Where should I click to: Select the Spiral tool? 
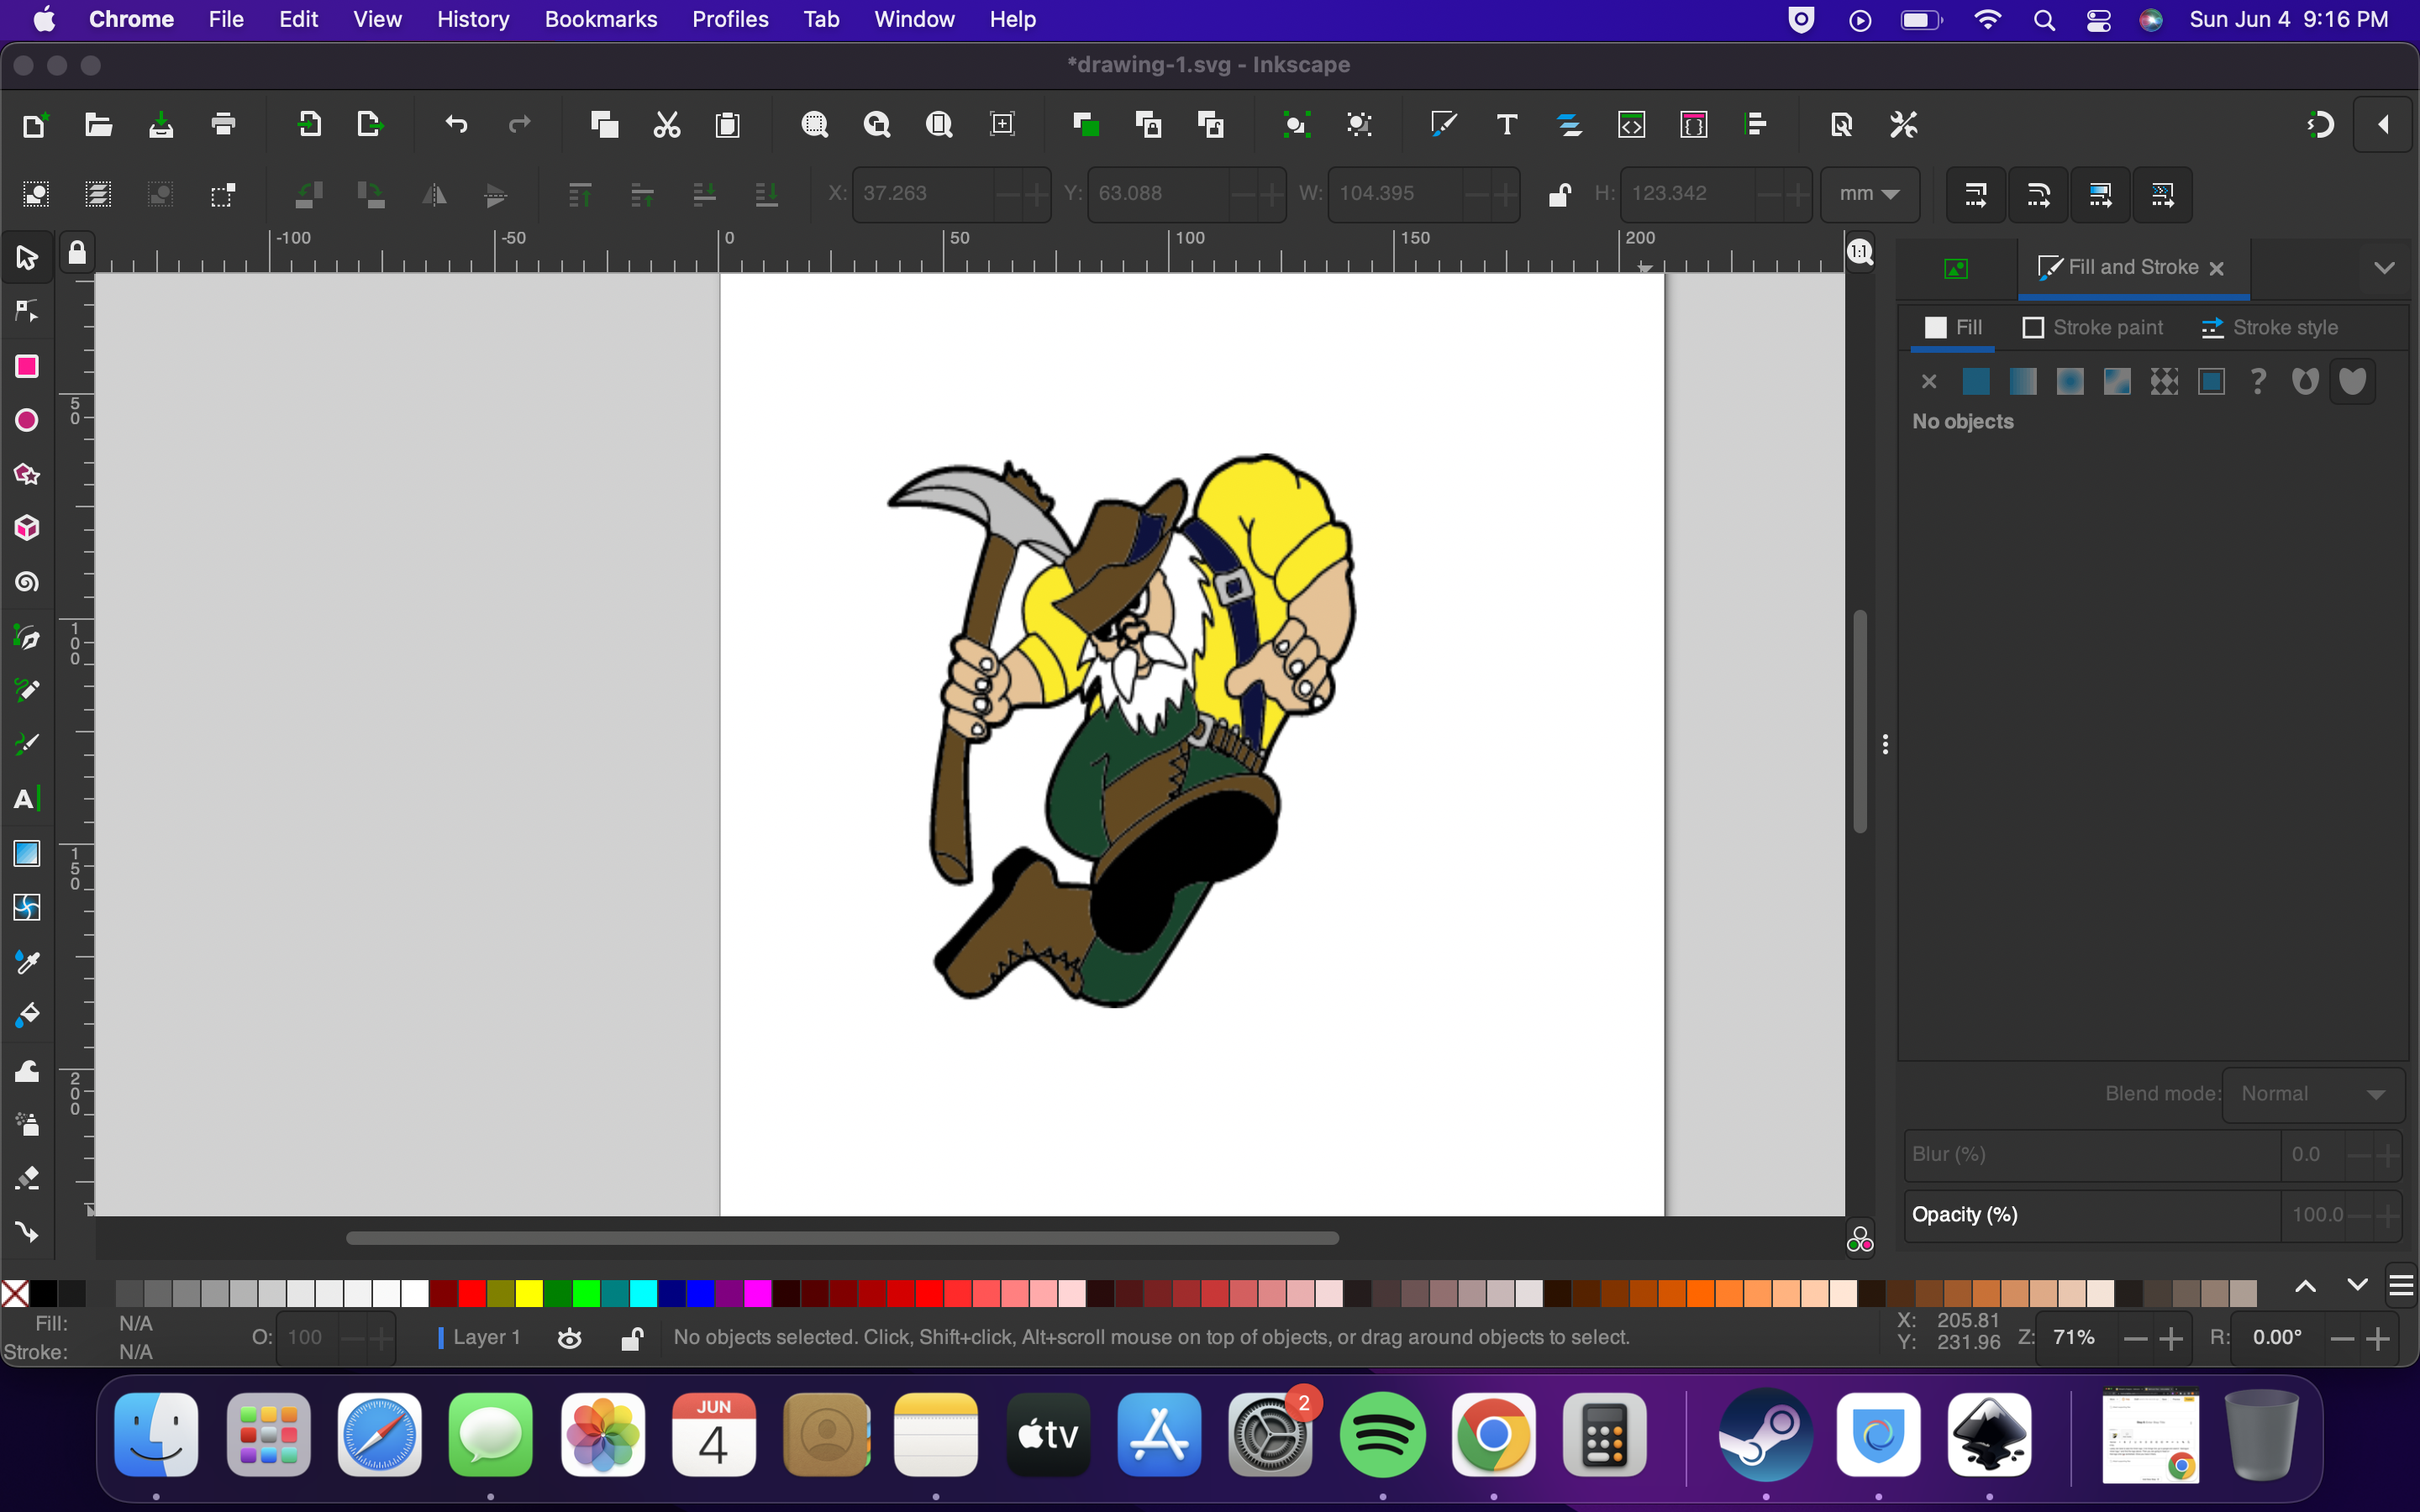[27, 583]
